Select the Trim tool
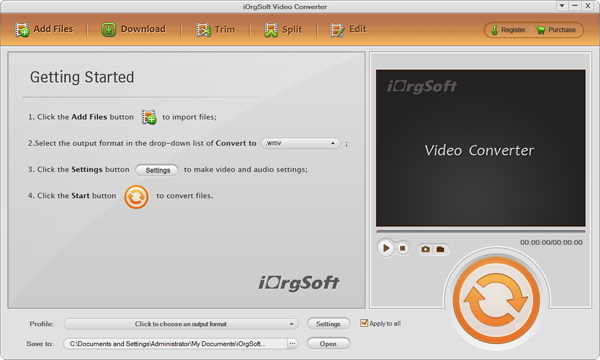The image size is (600, 360). click(215, 29)
